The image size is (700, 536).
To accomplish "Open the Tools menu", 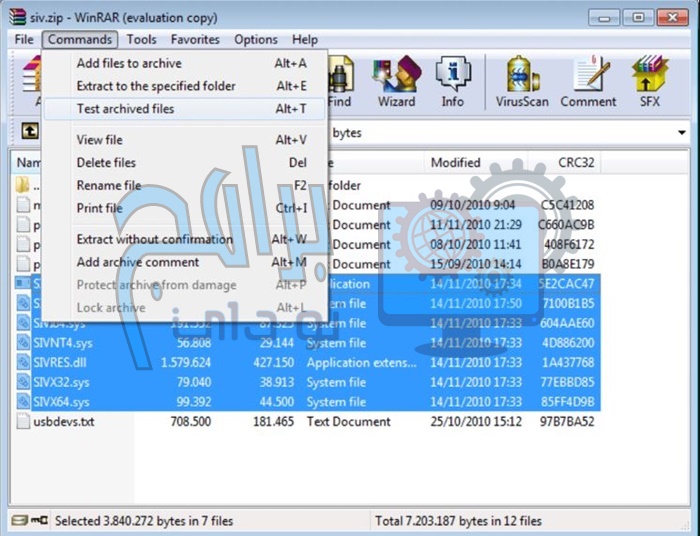I will [141, 39].
